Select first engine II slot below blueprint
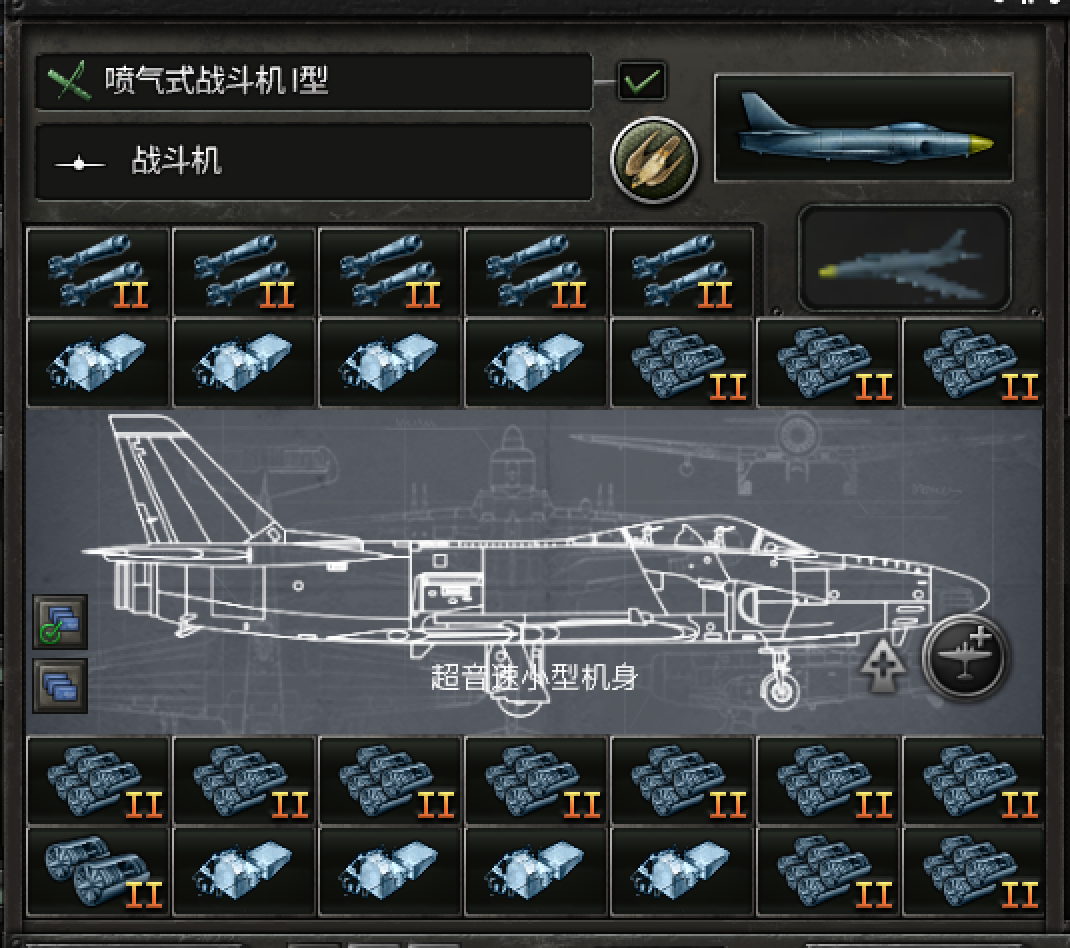The height and width of the screenshot is (948, 1070). (x=98, y=781)
